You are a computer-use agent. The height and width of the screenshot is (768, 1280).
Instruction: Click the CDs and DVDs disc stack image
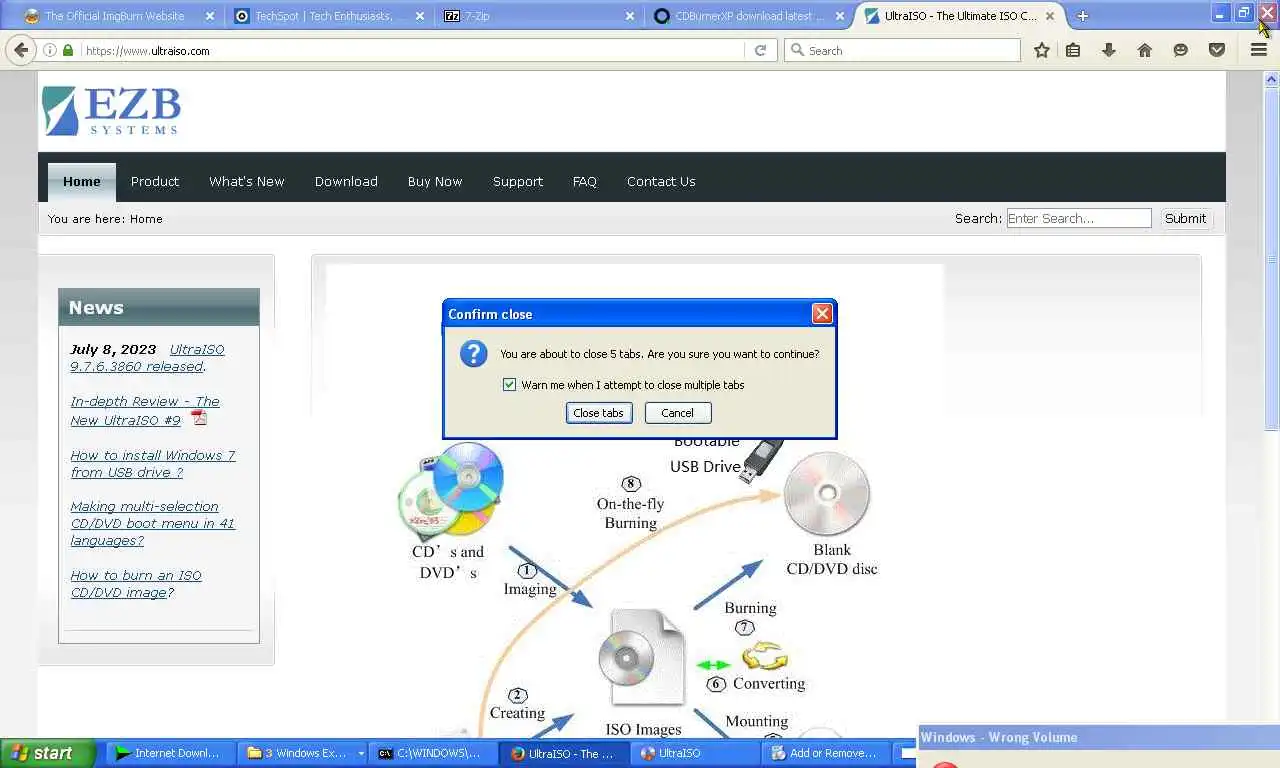451,490
